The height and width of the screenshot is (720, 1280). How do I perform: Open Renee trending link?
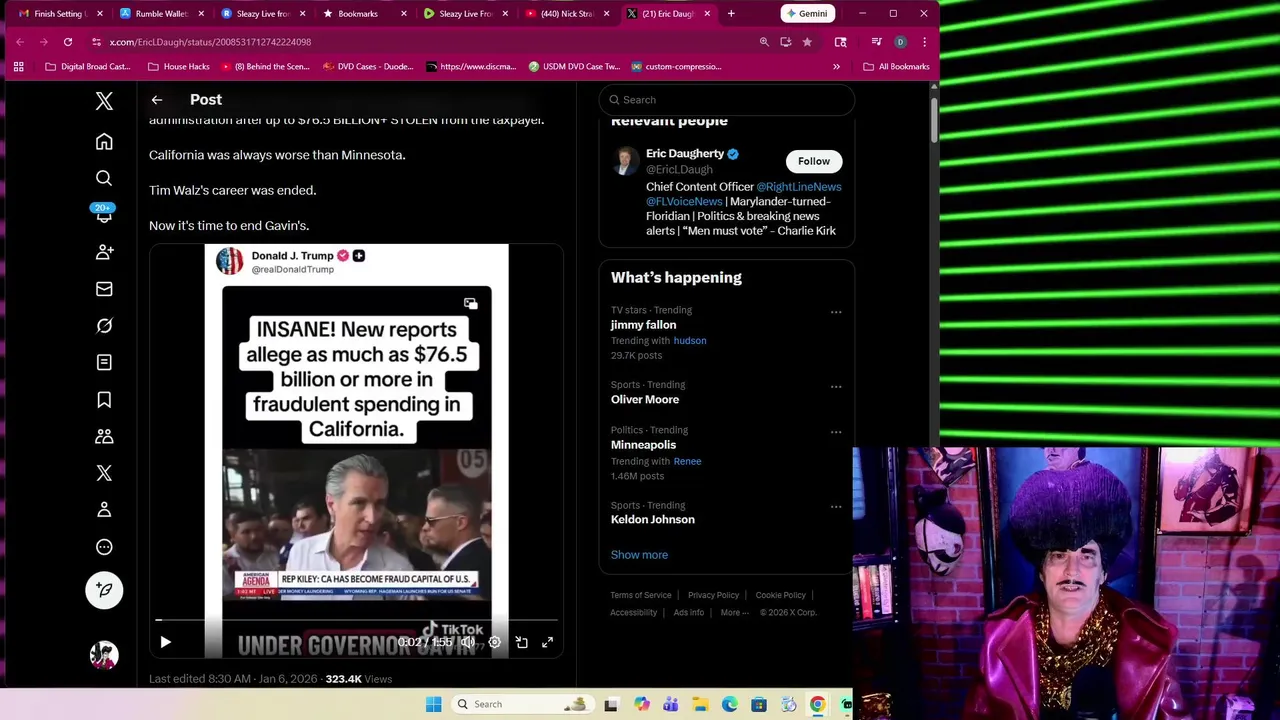687,462
